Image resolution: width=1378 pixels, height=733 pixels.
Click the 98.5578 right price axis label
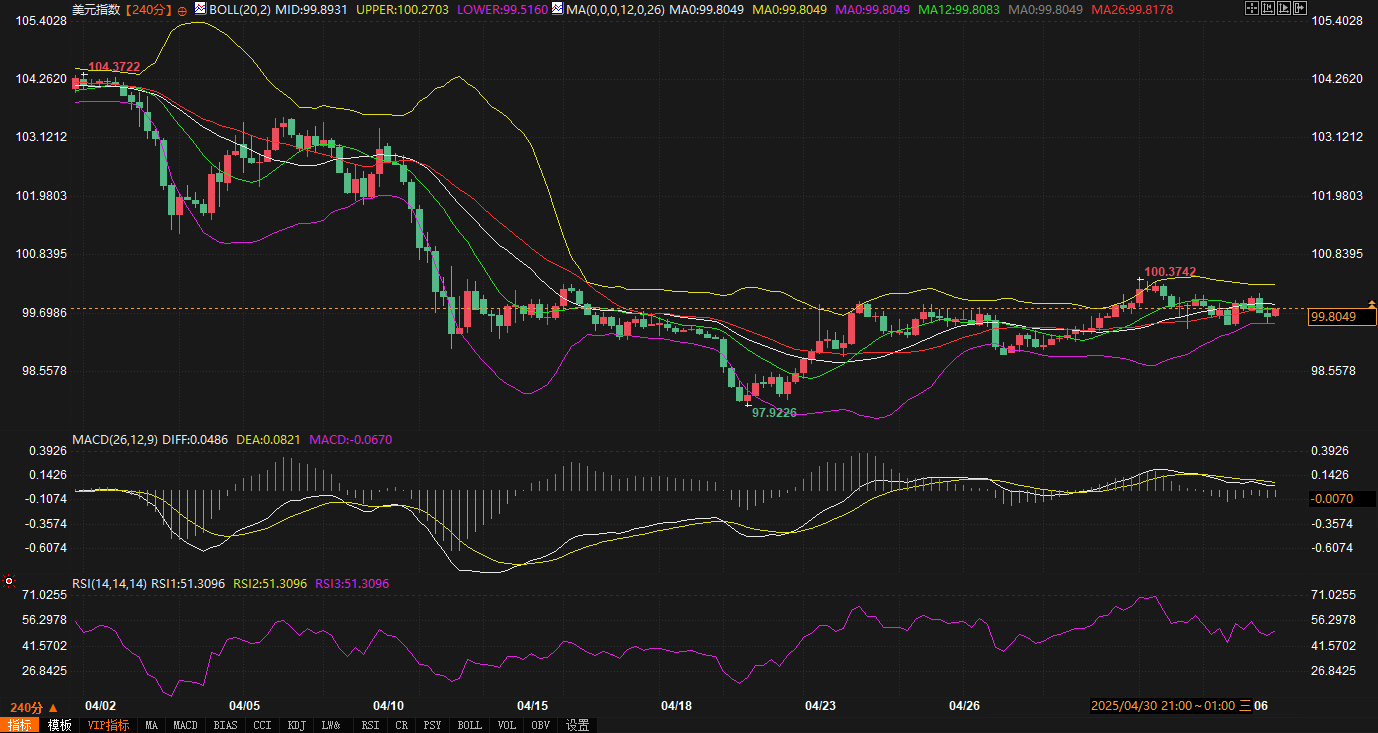[x=1334, y=371]
